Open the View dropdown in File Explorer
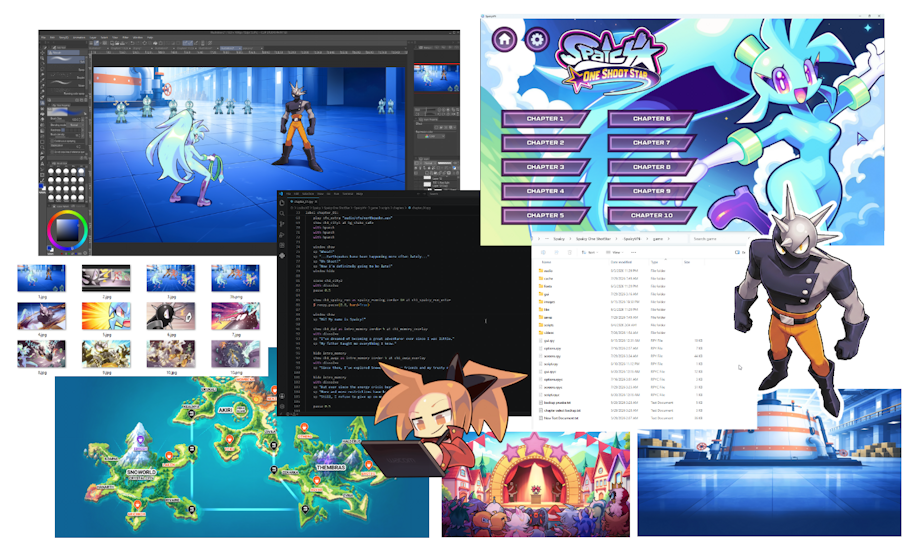The width and height of the screenshot is (920, 559). click(x=614, y=252)
